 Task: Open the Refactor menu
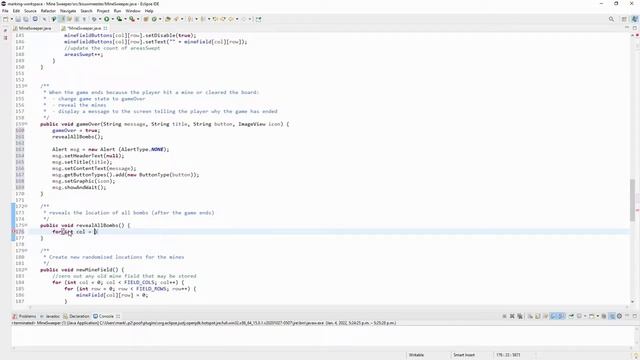(x=48, y=11)
